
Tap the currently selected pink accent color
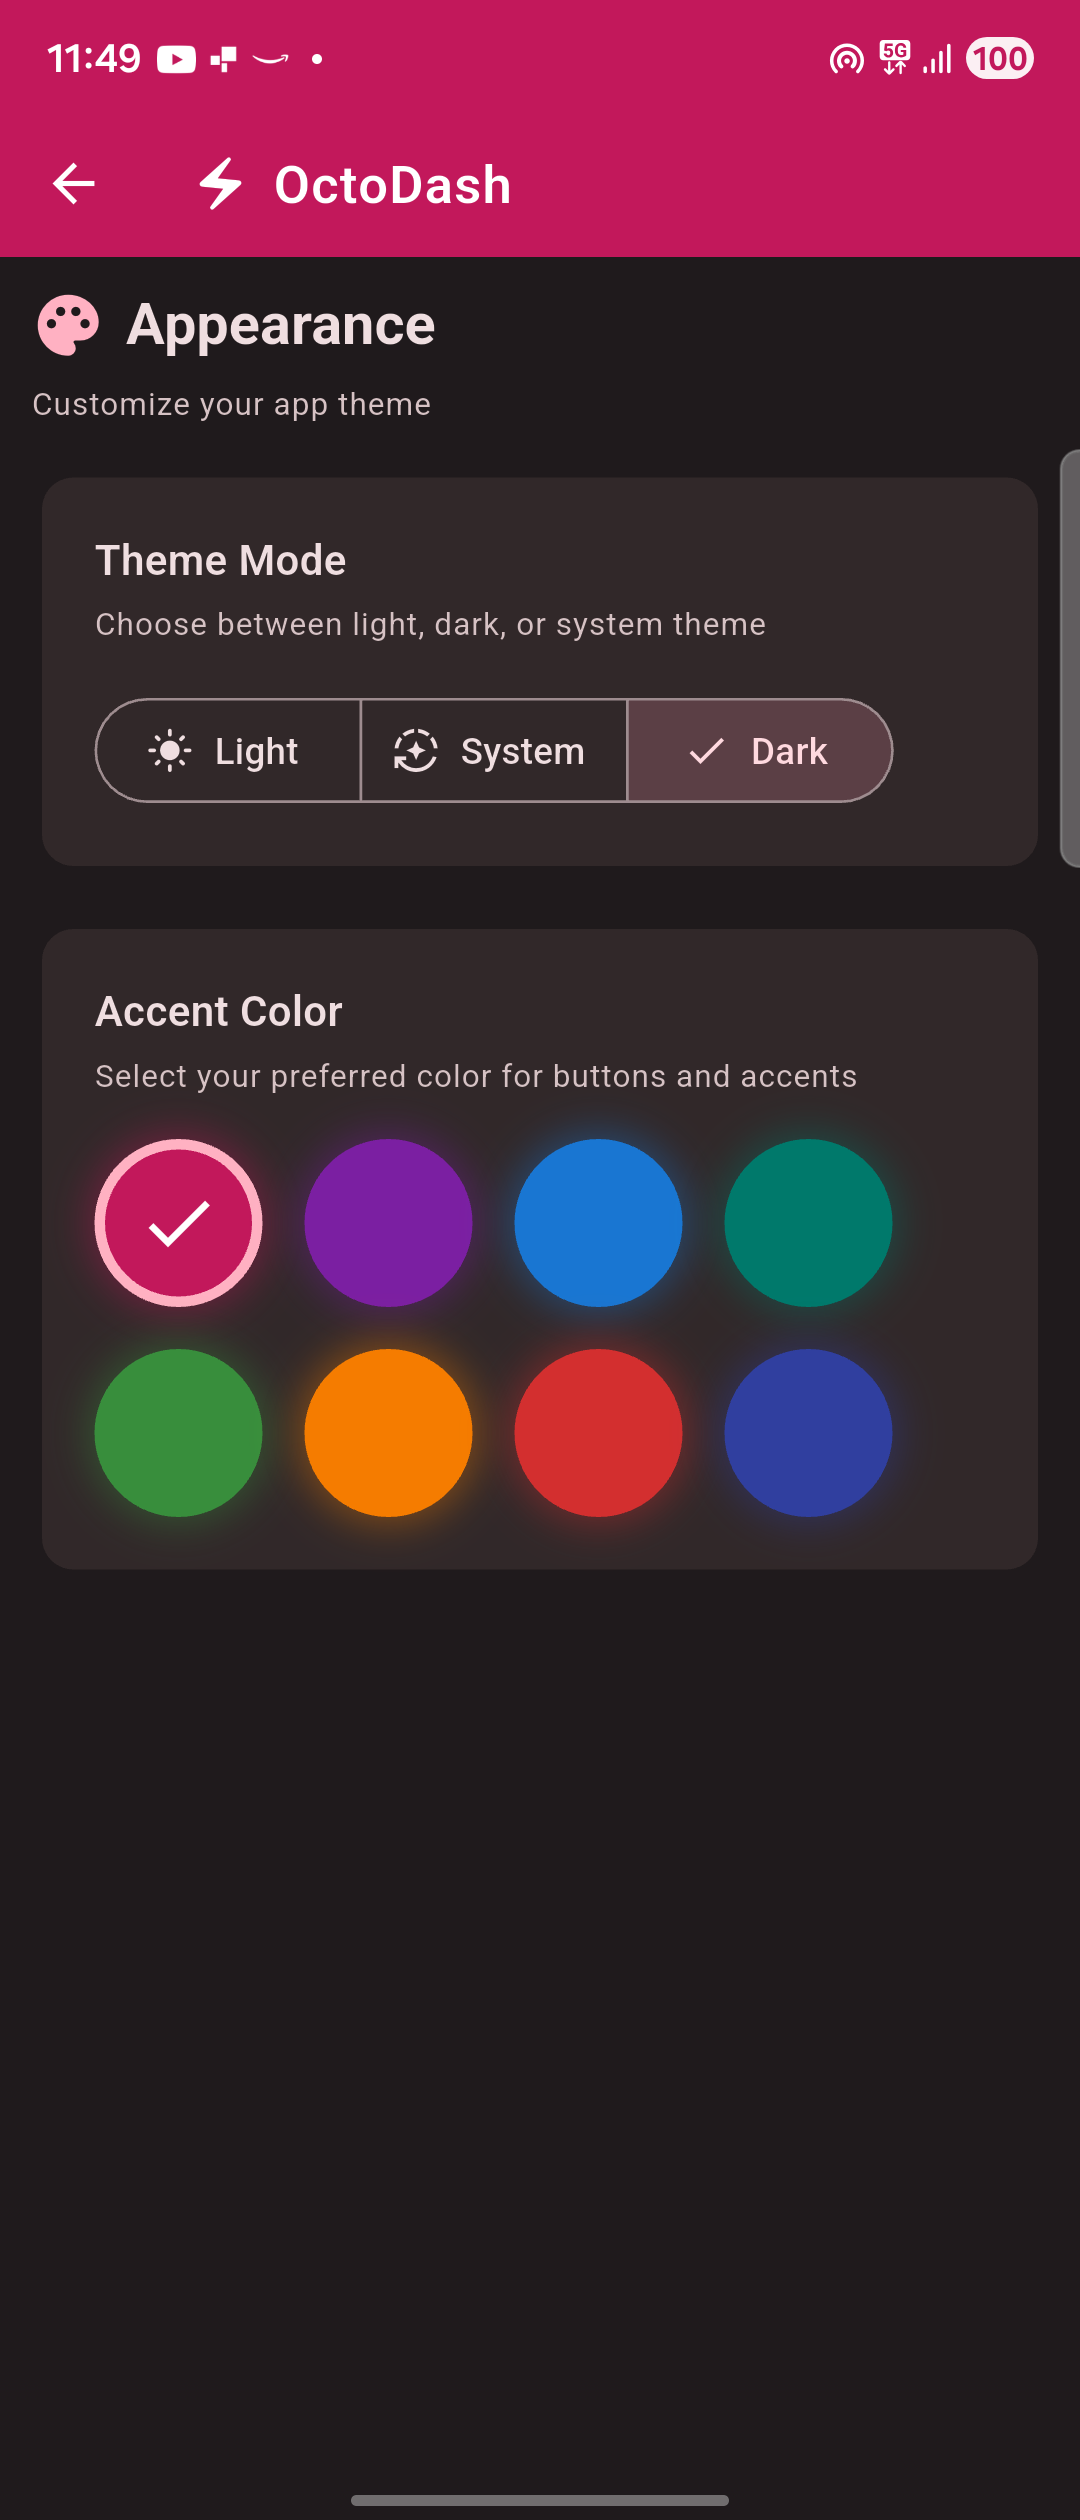[178, 1222]
